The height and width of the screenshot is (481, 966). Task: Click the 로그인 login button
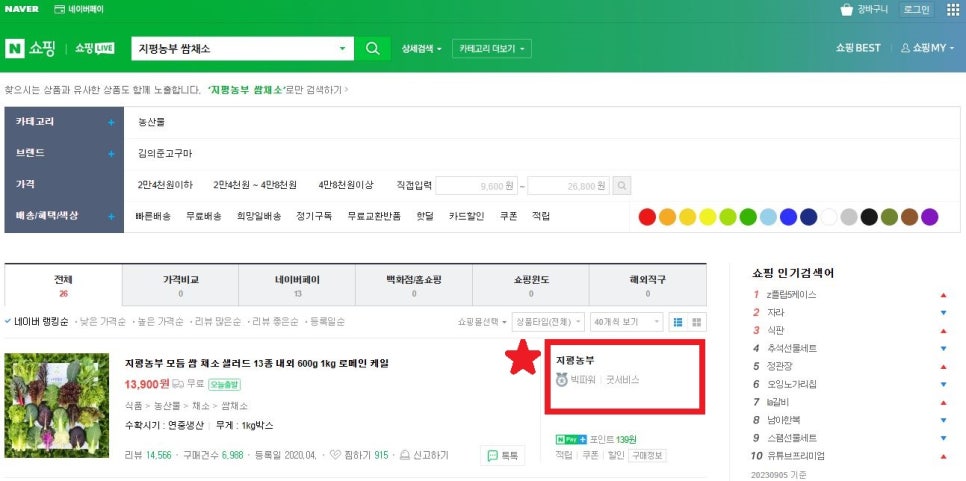[x=916, y=9]
